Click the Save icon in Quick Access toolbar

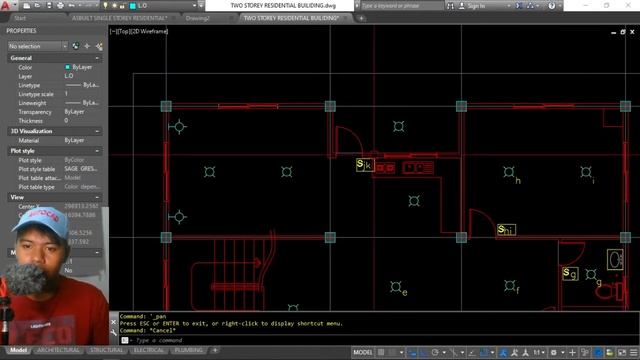[x=49, y=6]
